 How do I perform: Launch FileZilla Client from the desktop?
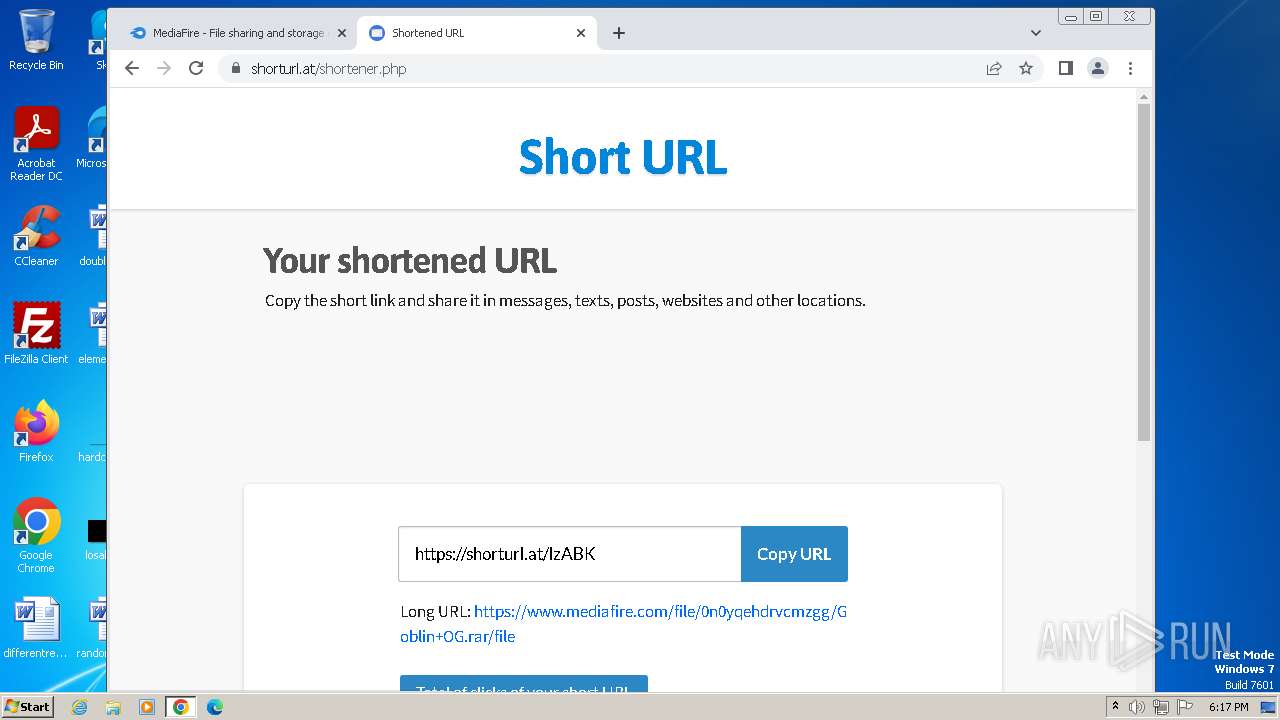pos(36,334)
